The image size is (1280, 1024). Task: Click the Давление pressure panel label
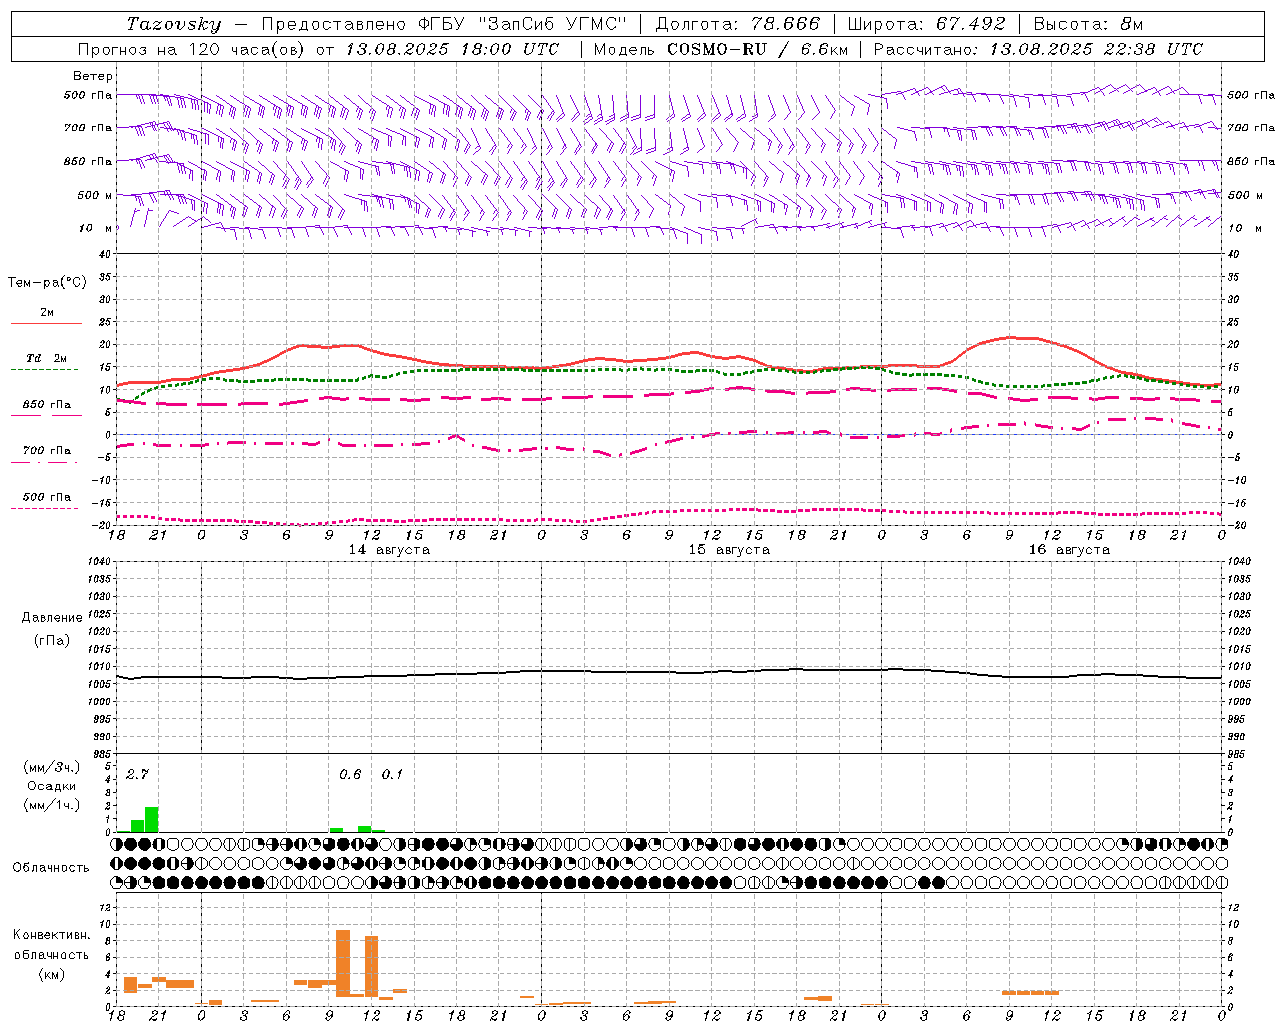coord(52,618)
